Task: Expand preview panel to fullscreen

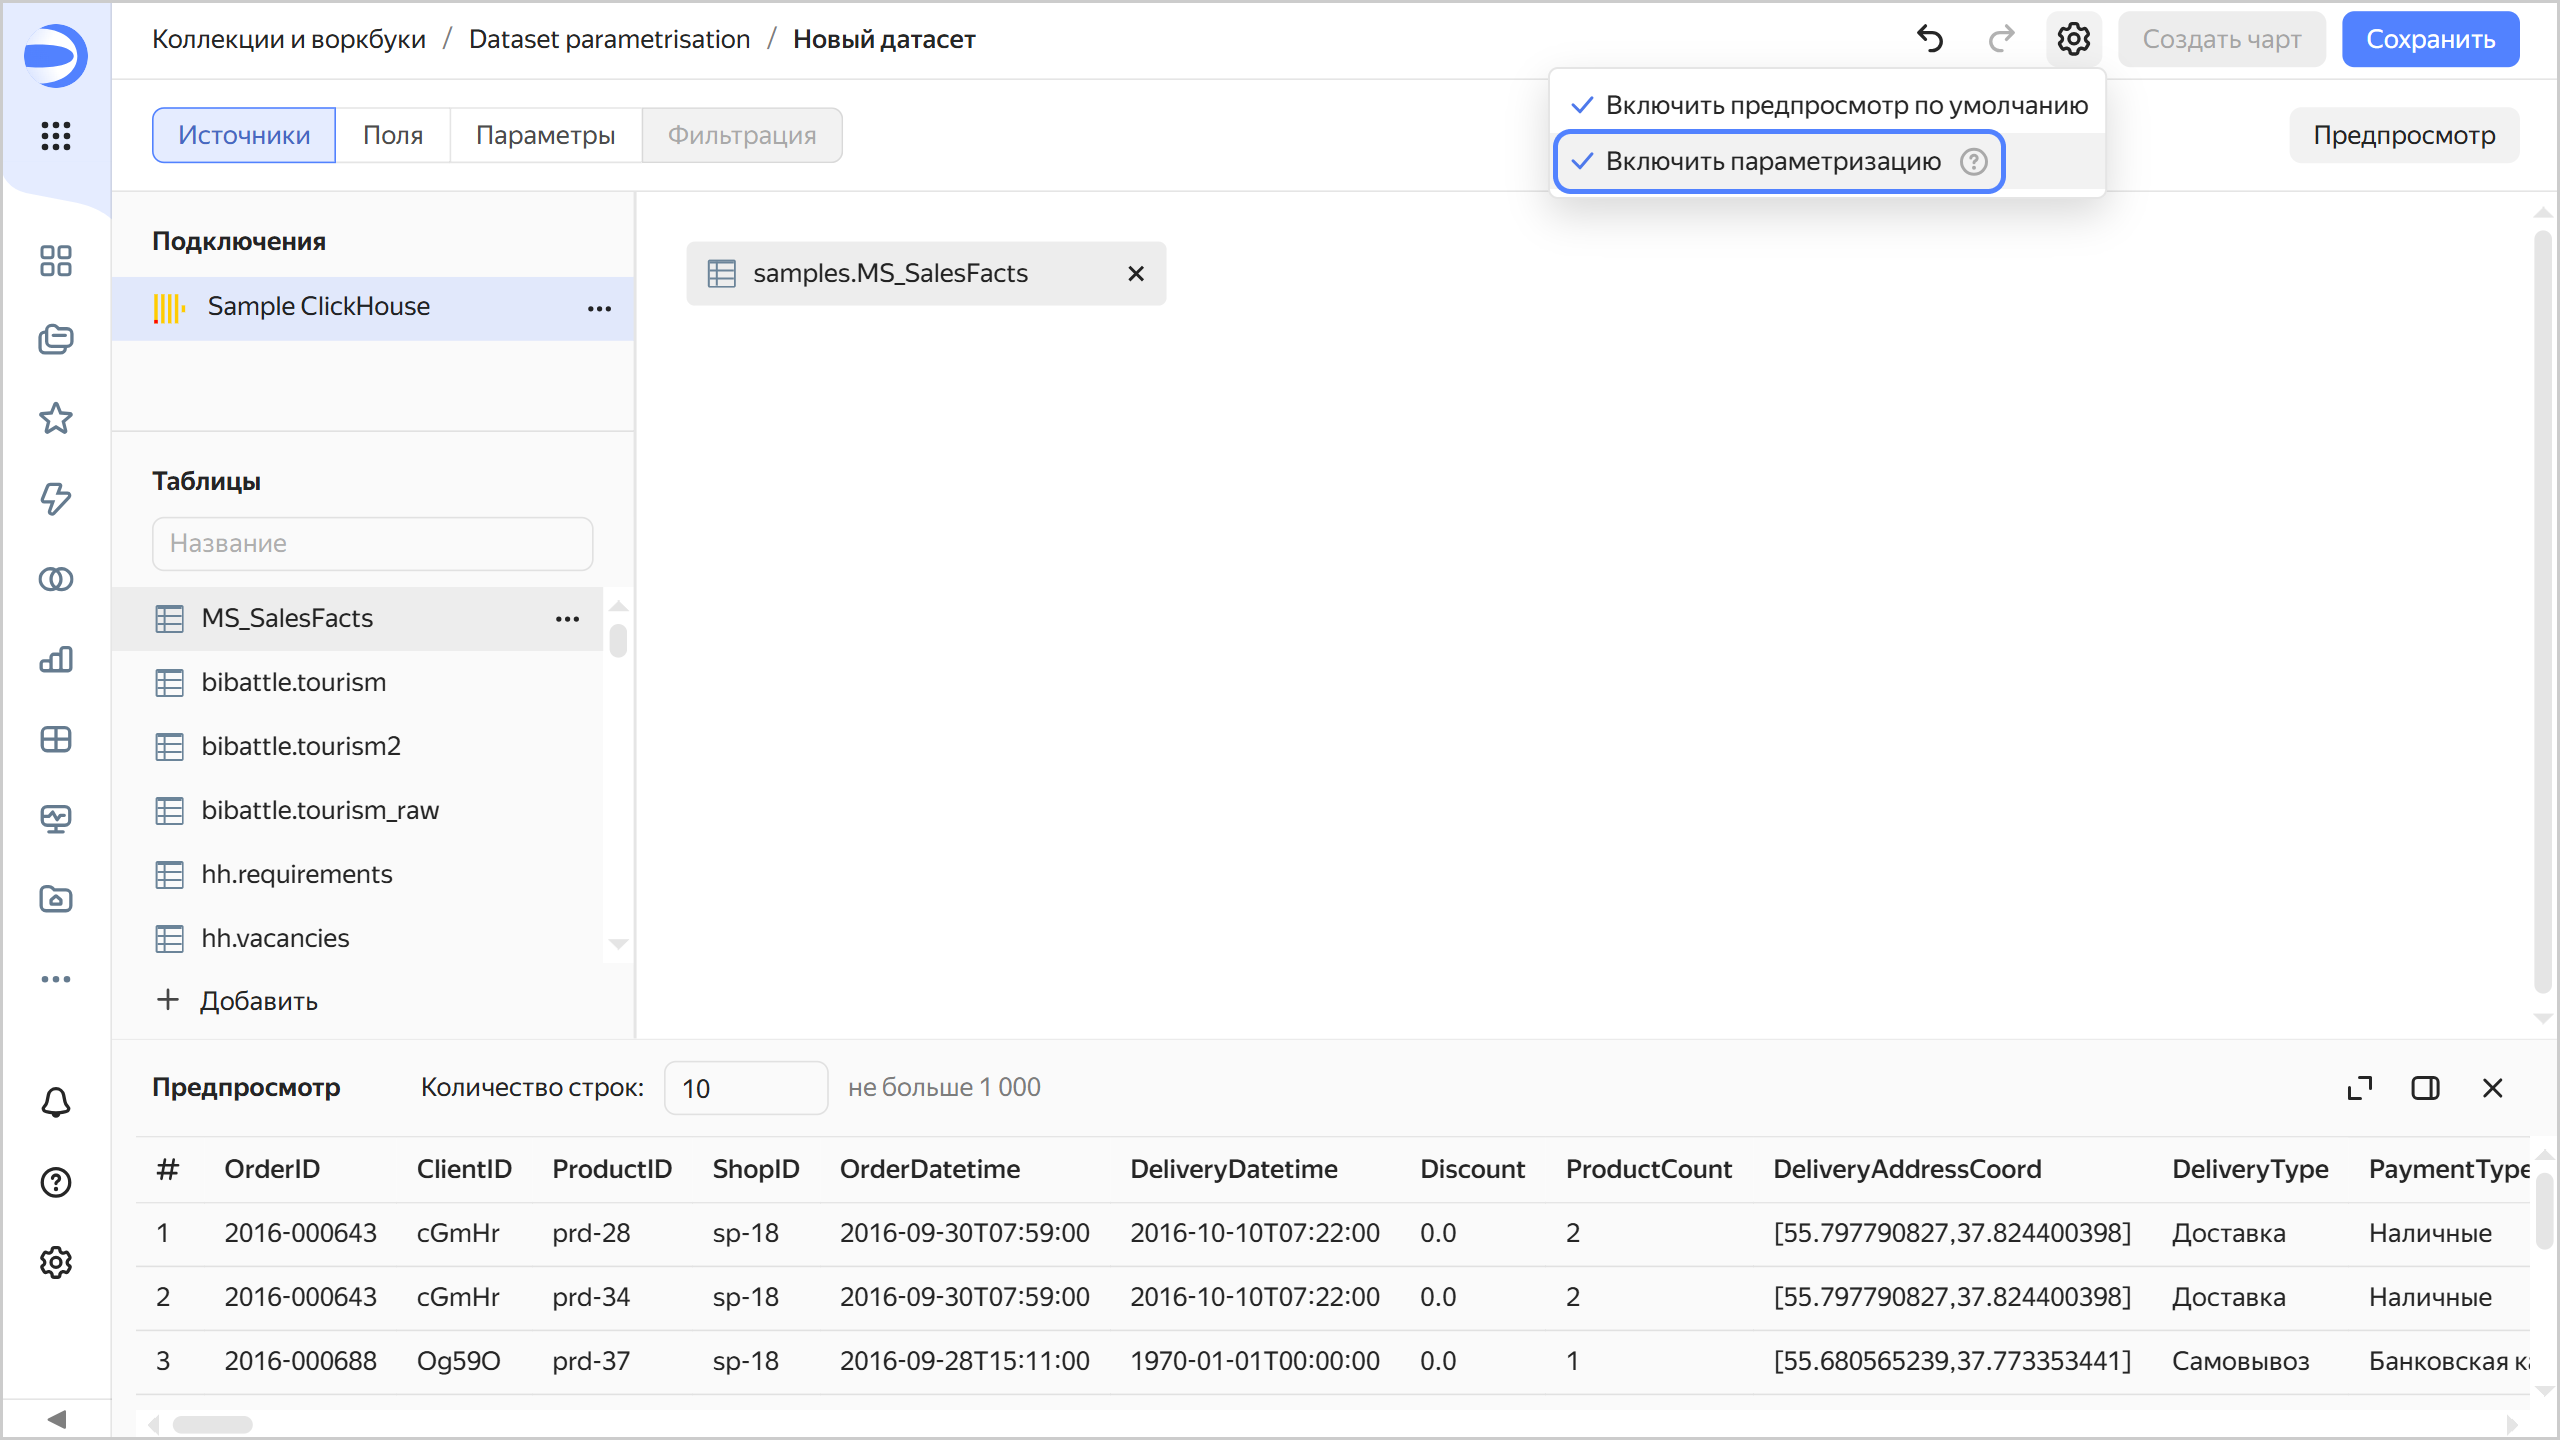Action: click(2360, 1088)
